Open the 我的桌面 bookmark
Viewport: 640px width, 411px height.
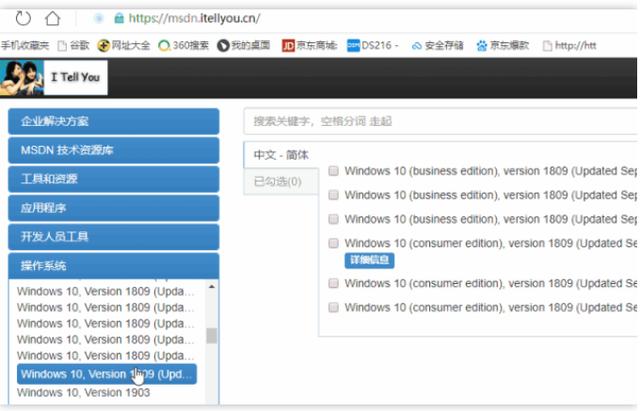point(244,45)
